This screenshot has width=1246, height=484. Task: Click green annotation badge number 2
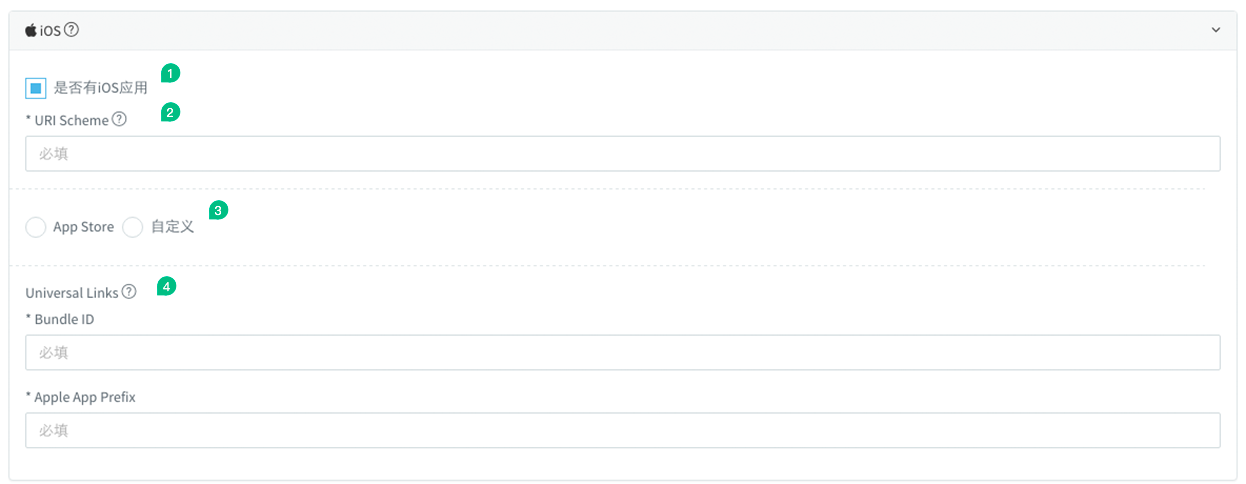(170, 113)
